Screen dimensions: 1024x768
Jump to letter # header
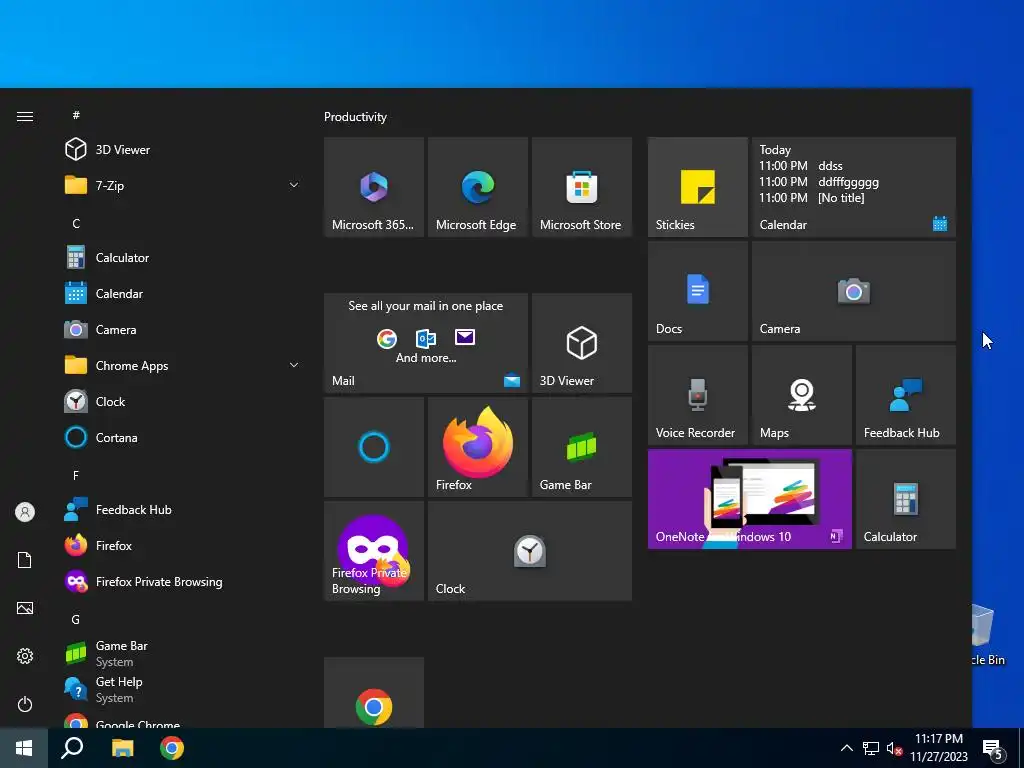pos(76,115)
